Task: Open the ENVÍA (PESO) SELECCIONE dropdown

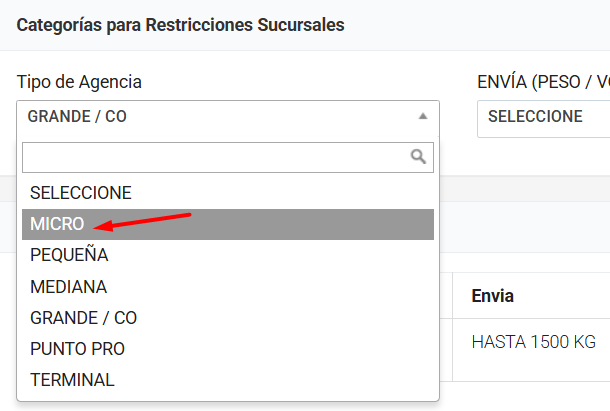Action: coord(543,118)
